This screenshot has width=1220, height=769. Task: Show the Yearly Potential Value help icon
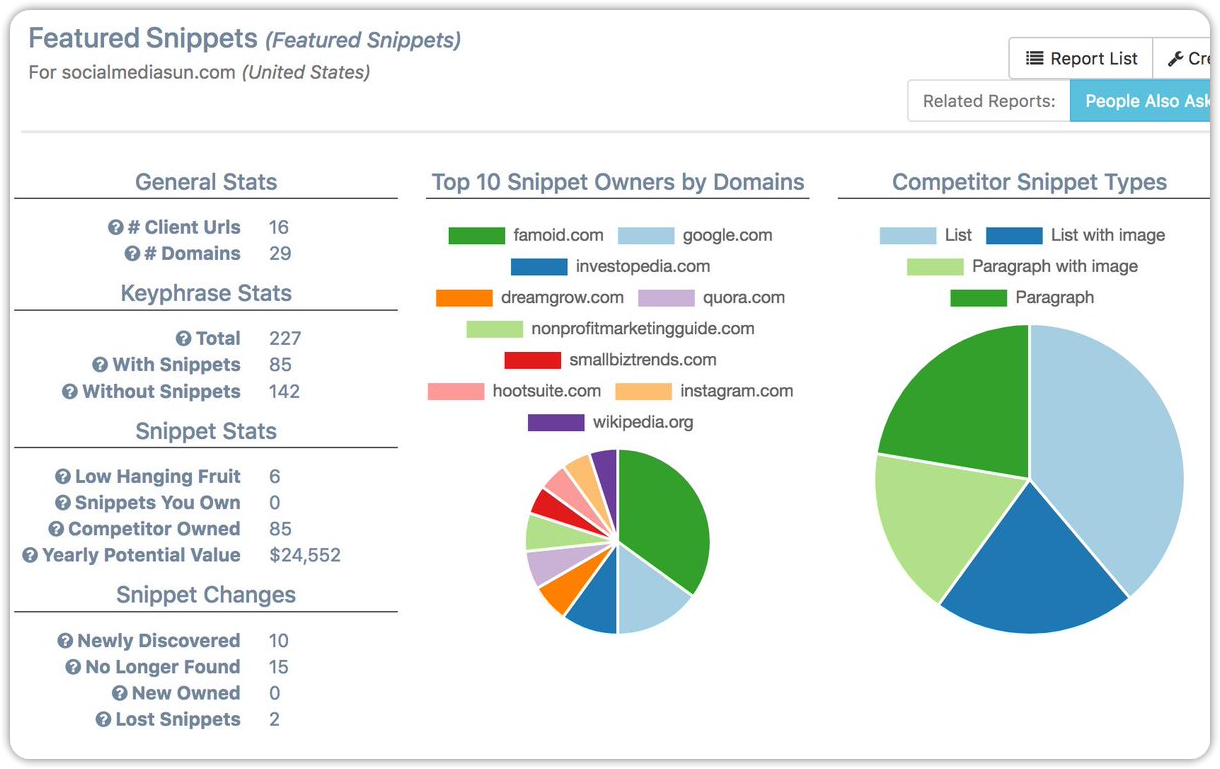point(30,555)
